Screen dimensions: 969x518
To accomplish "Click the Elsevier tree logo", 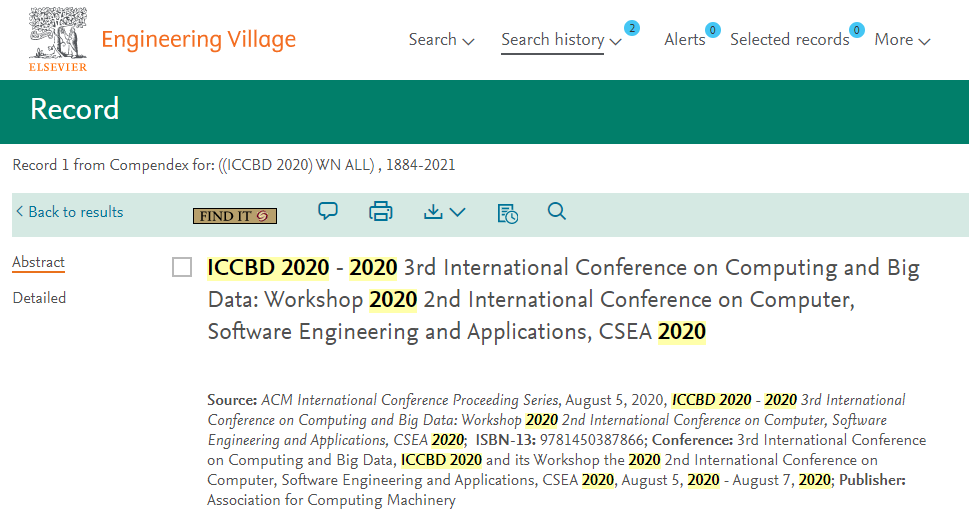I will pyautogui.click(x=57, y=40).
